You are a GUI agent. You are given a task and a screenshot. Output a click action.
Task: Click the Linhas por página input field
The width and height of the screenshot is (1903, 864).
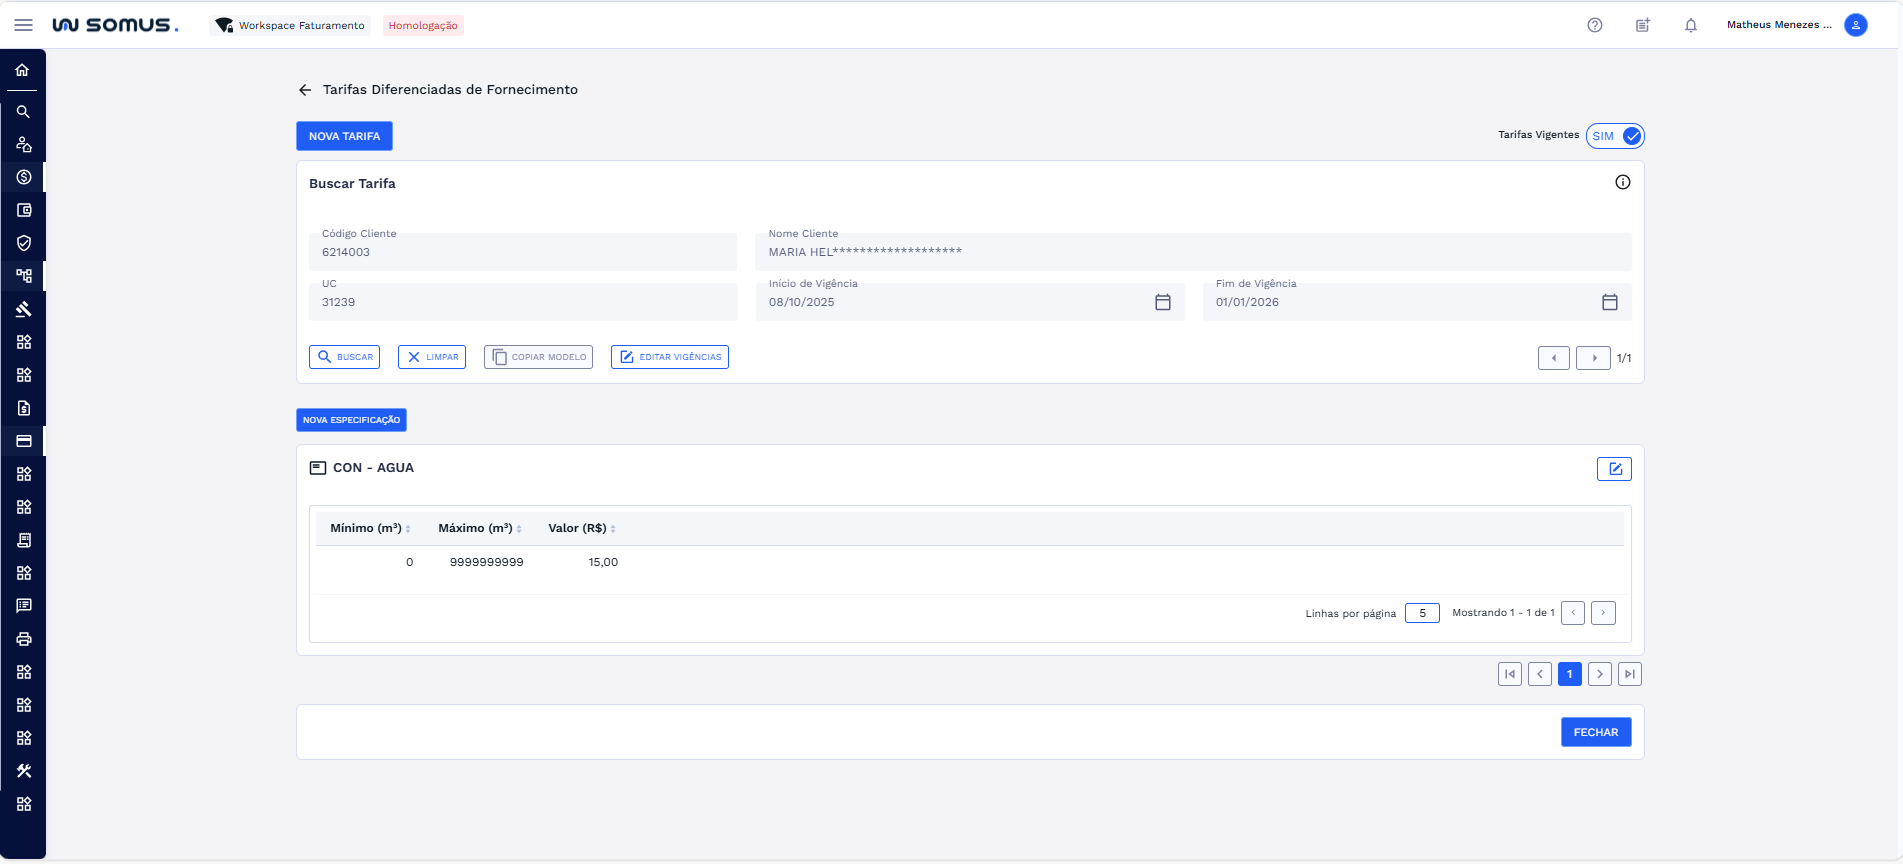pyautogui.click(x=1421, y=613)
